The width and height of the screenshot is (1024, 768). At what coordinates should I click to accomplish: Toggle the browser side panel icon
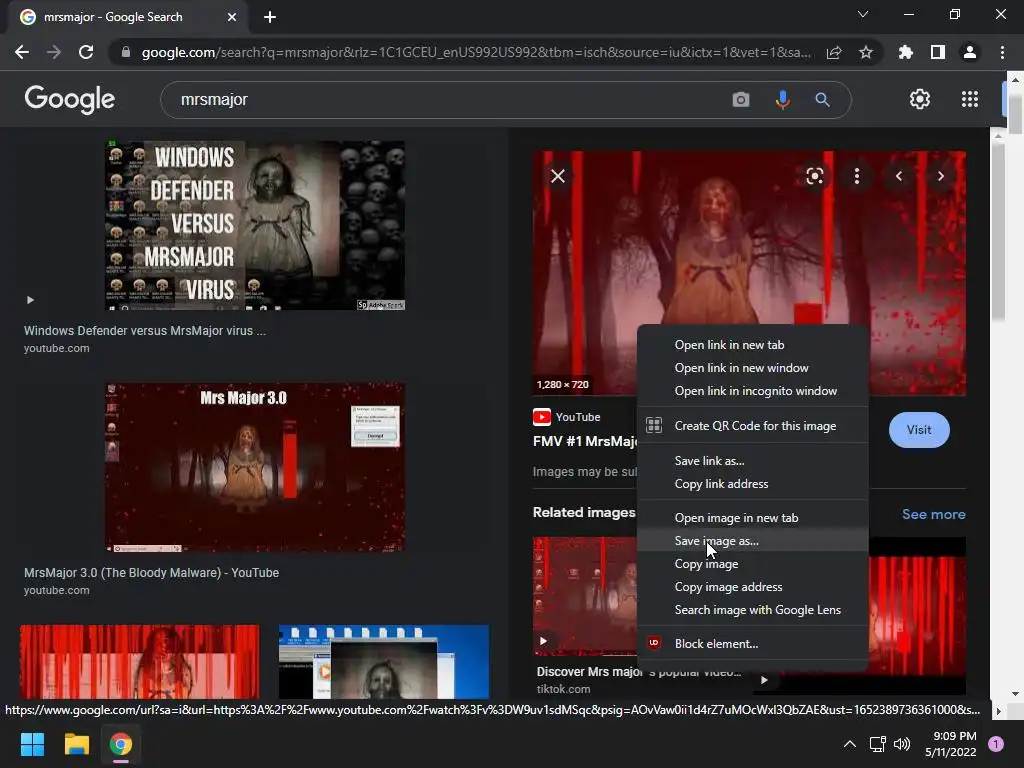[x=938, y=52]
